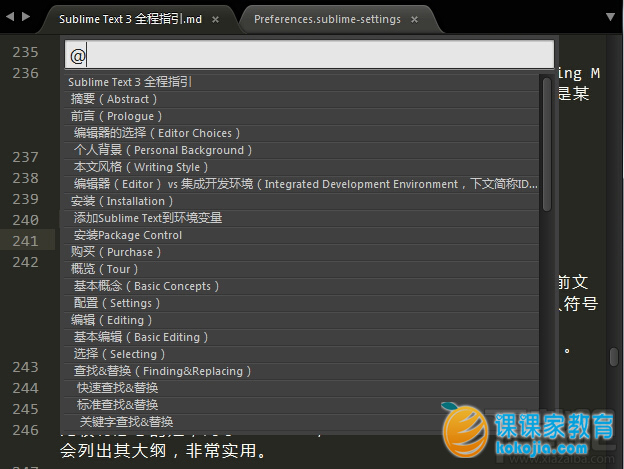Click line number 246 in gutter
Image resolution: width=624 pixels, height=469 pixels.
(x=25, y=430)
